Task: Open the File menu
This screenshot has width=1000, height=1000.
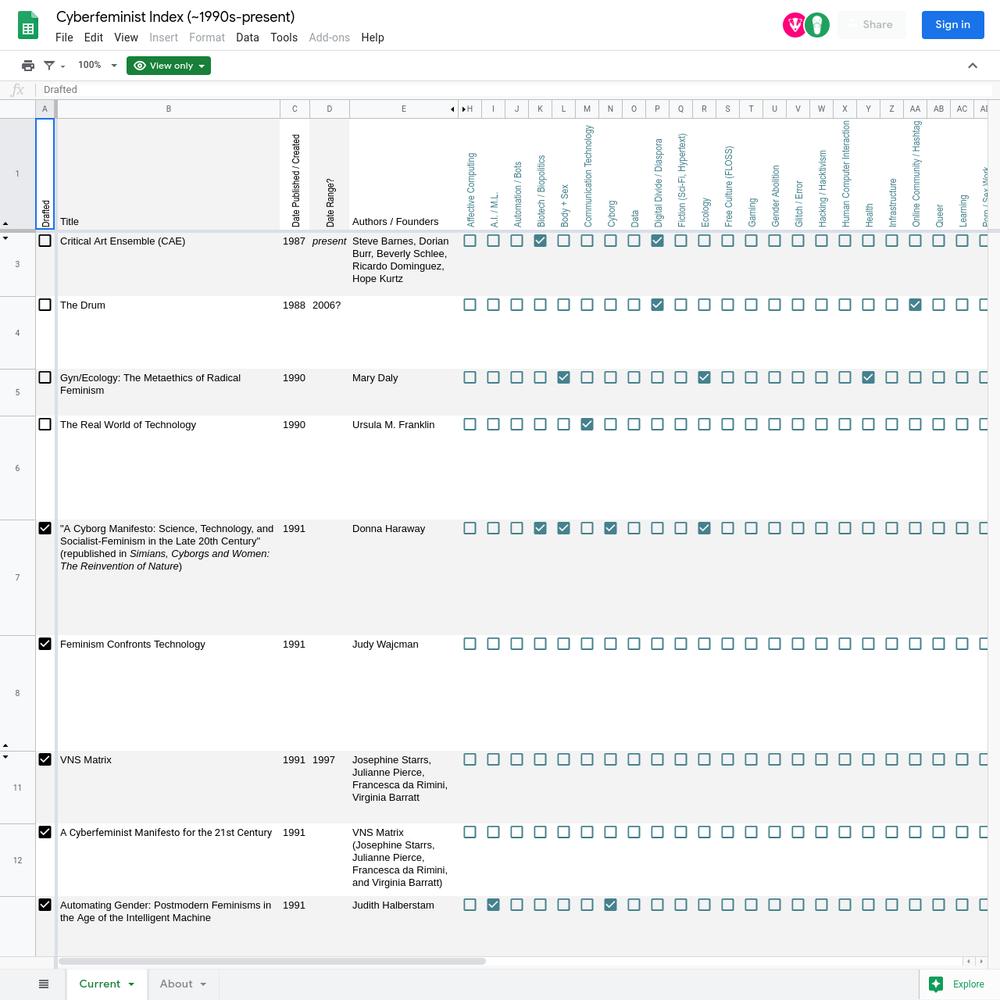Action: coord(64,38)
